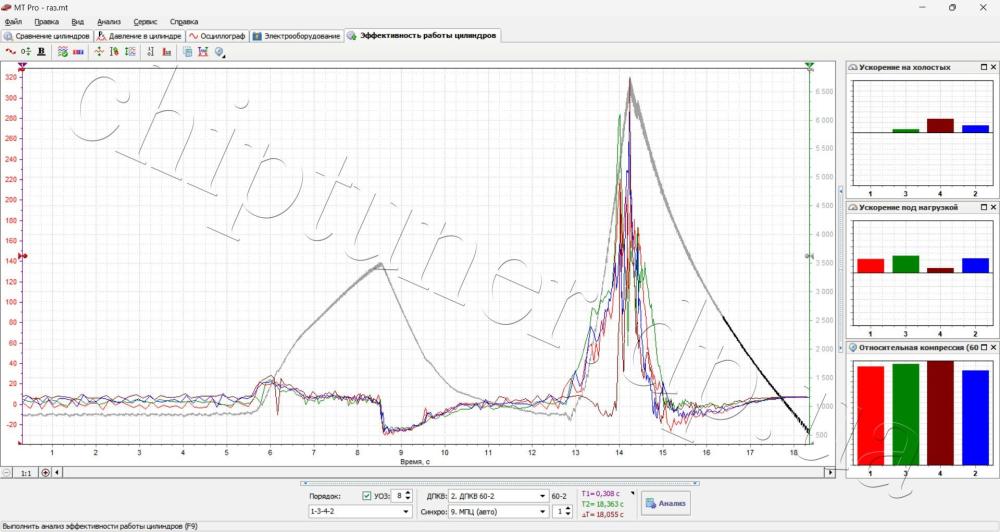
Task: Click the 60-2 label beside ДПКВ
Action: (x=559, y=496)
